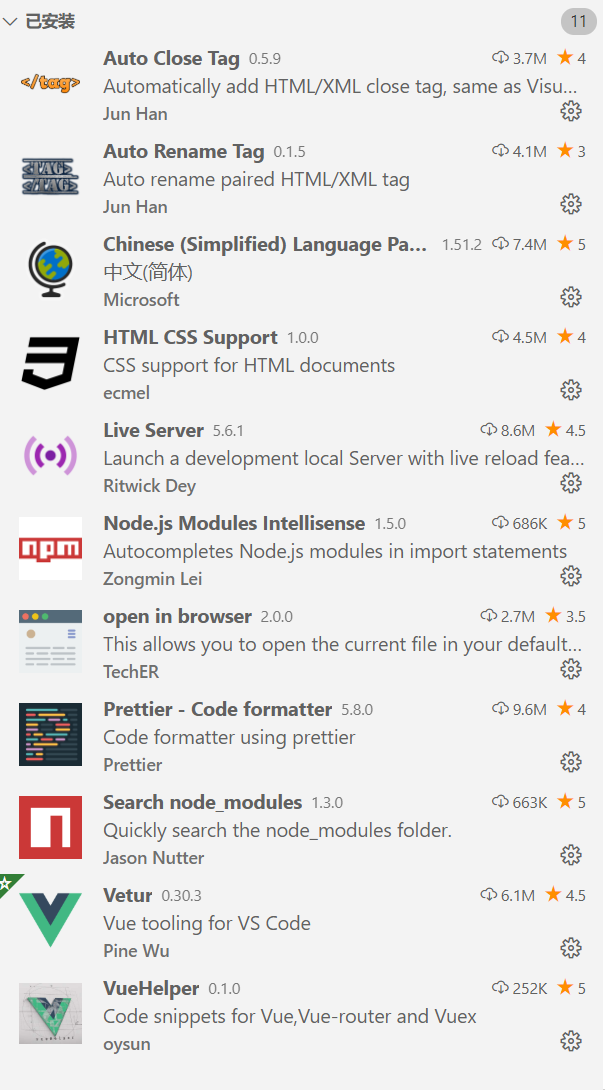Open manage gear for Chinese Language Pack
The image size is (605, 1090).
(571, 298)
